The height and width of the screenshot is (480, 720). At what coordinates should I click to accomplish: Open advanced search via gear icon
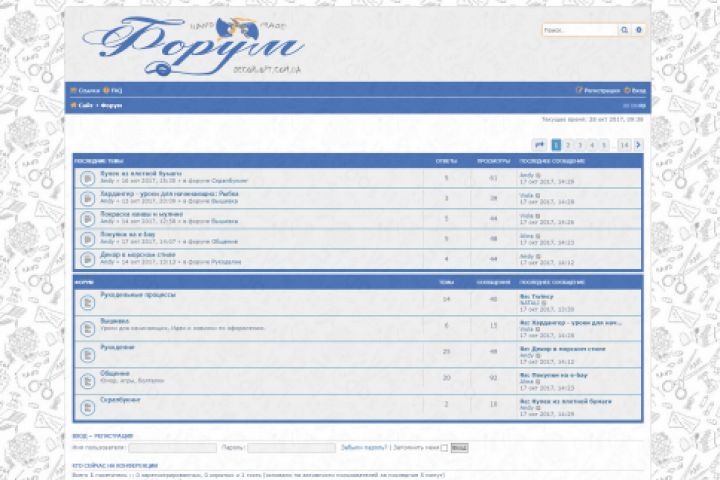pos(638,30)
